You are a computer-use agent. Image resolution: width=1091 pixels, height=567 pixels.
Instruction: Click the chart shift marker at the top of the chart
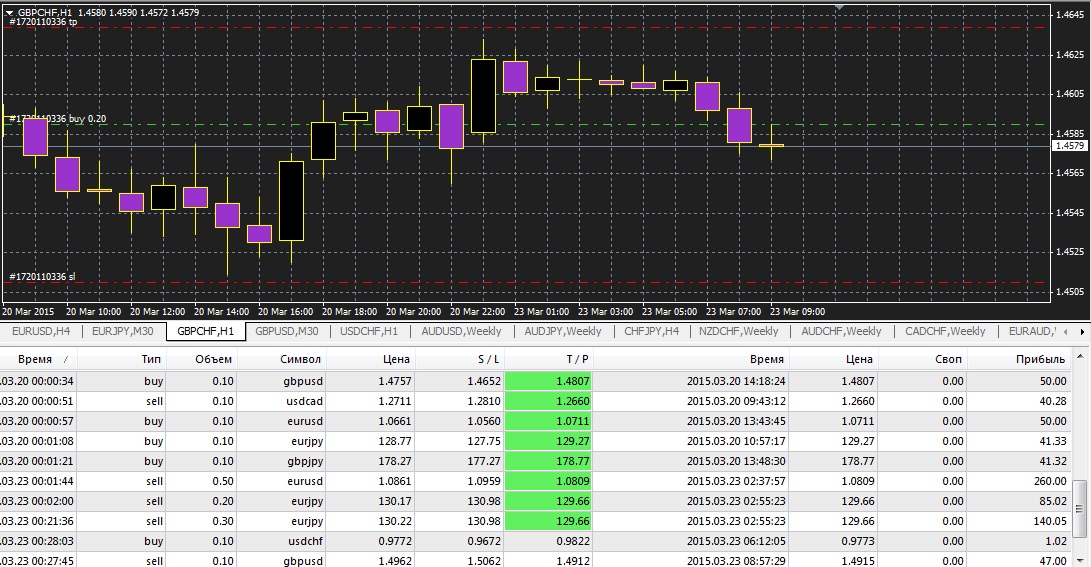[839, 7]
